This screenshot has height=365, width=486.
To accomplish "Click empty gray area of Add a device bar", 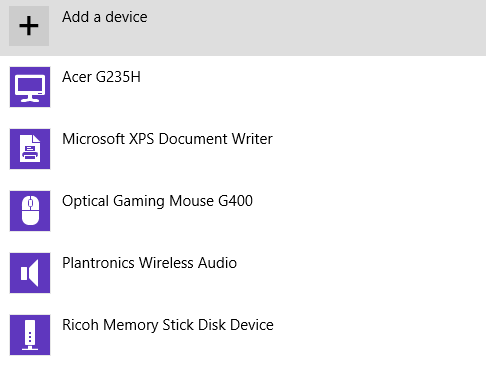I will tap(317, 27).
